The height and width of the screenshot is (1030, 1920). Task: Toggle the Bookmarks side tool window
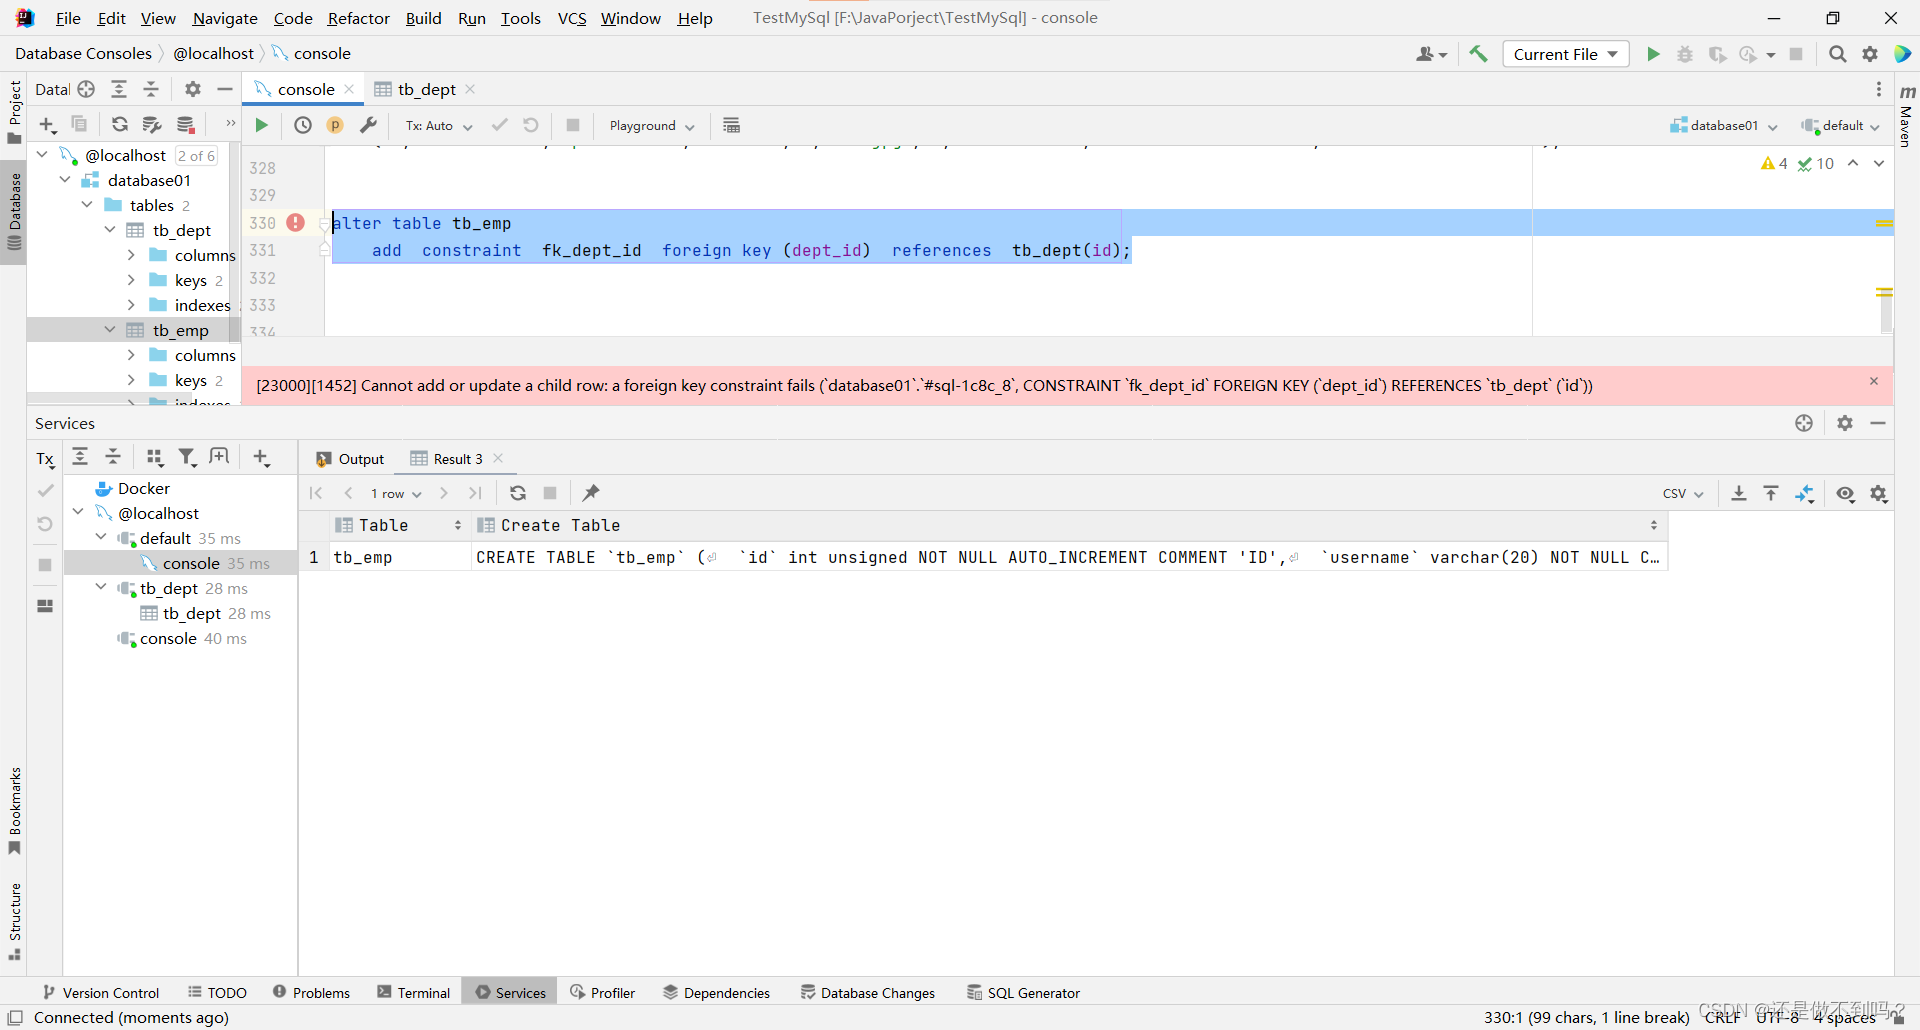(x=14, y=810)
